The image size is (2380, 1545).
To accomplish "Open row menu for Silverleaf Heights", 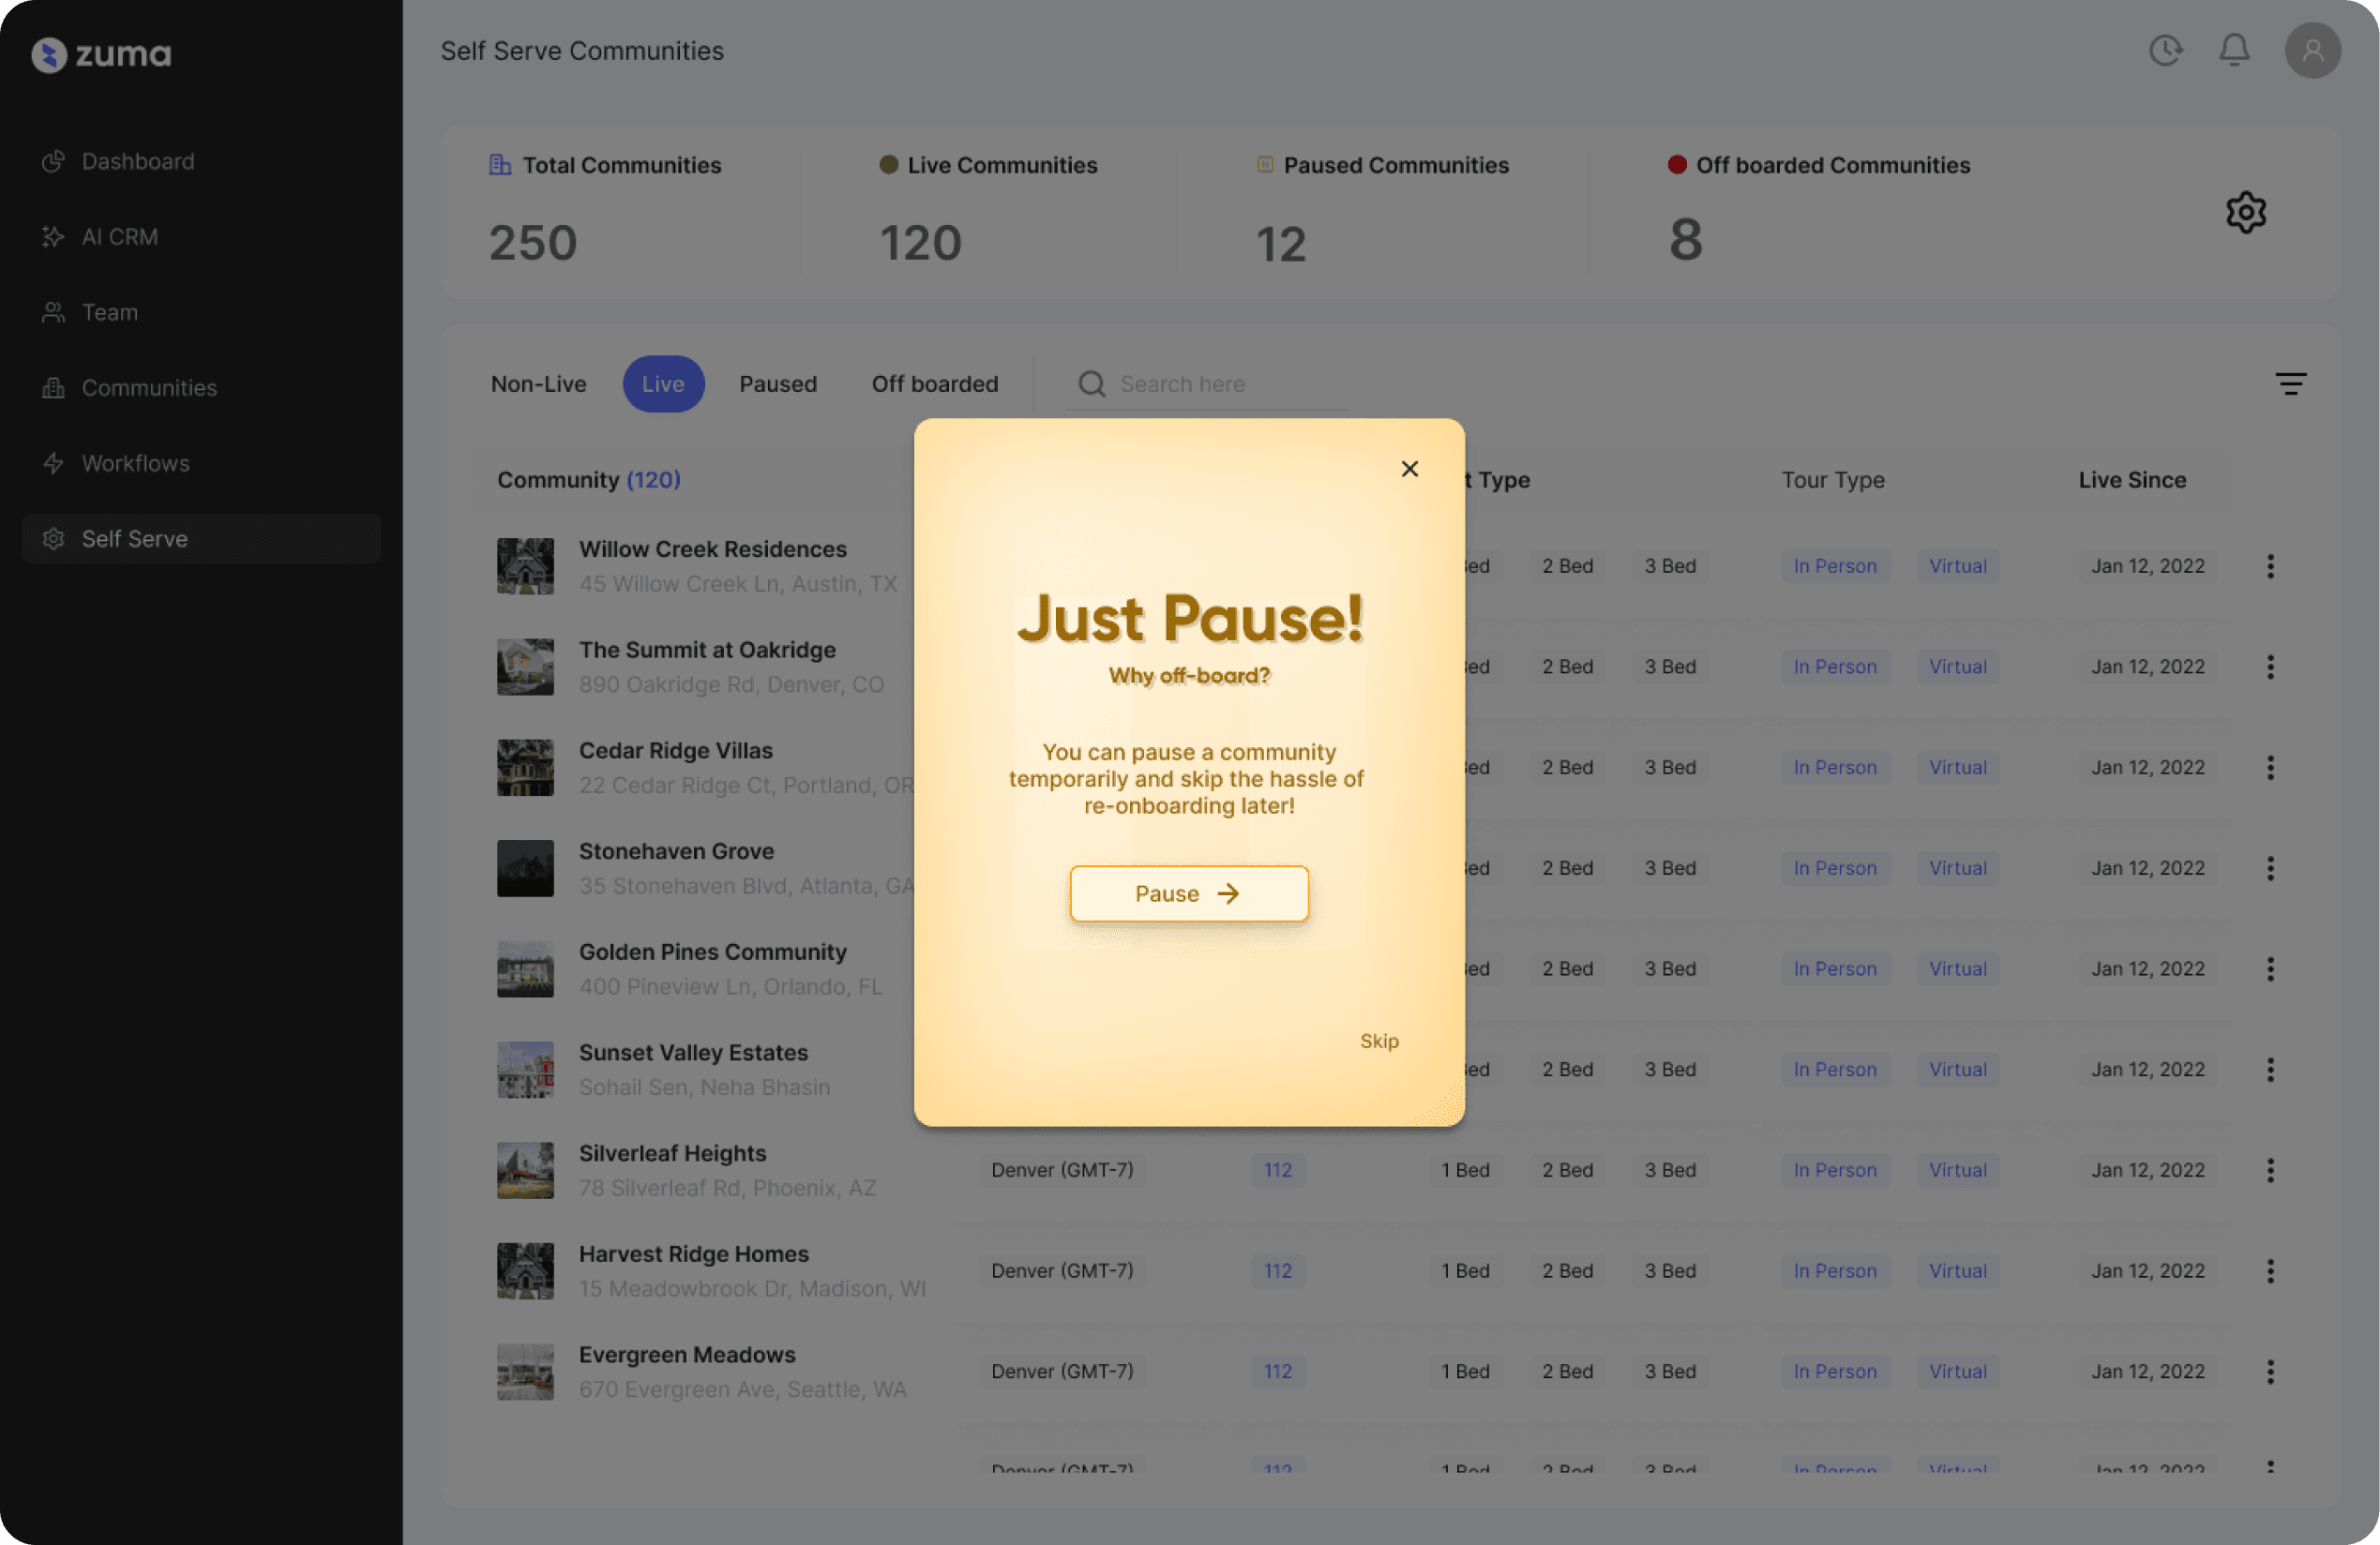I will (x=2270, y=1170).
